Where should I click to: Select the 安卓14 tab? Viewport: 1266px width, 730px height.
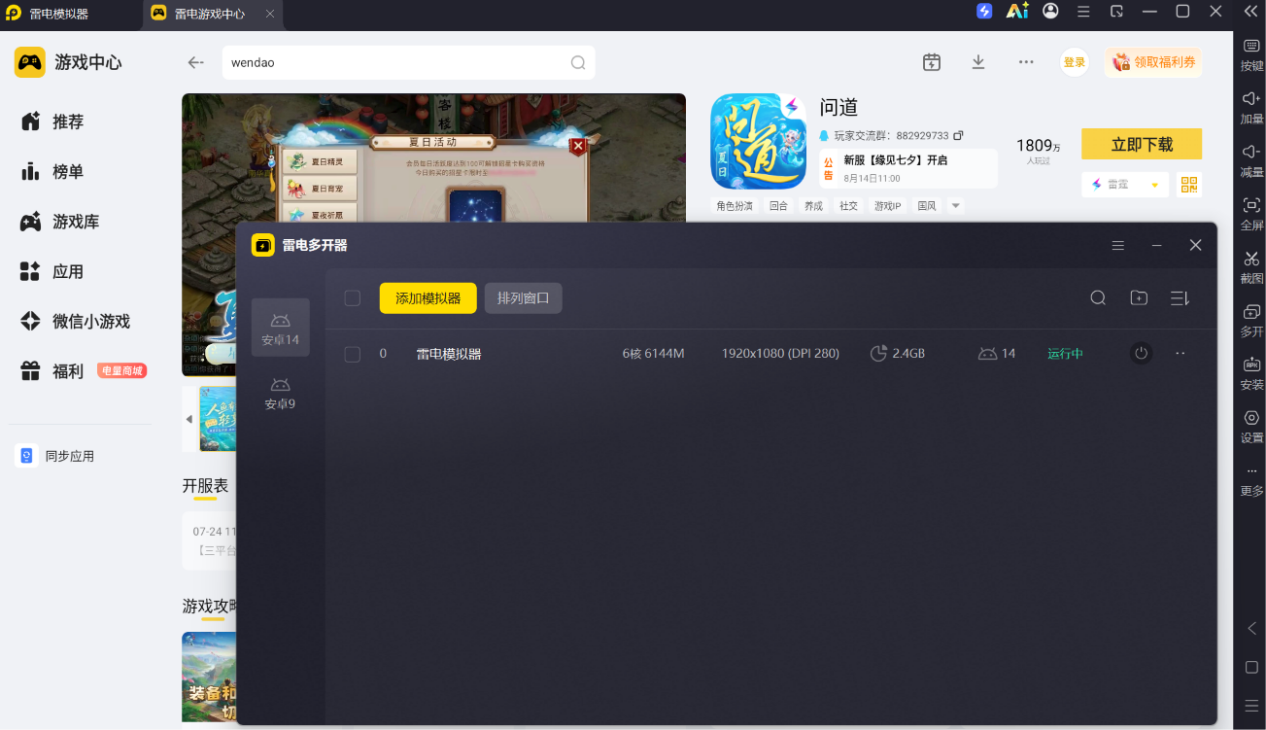pyautogui.click(x=280, y=328)
